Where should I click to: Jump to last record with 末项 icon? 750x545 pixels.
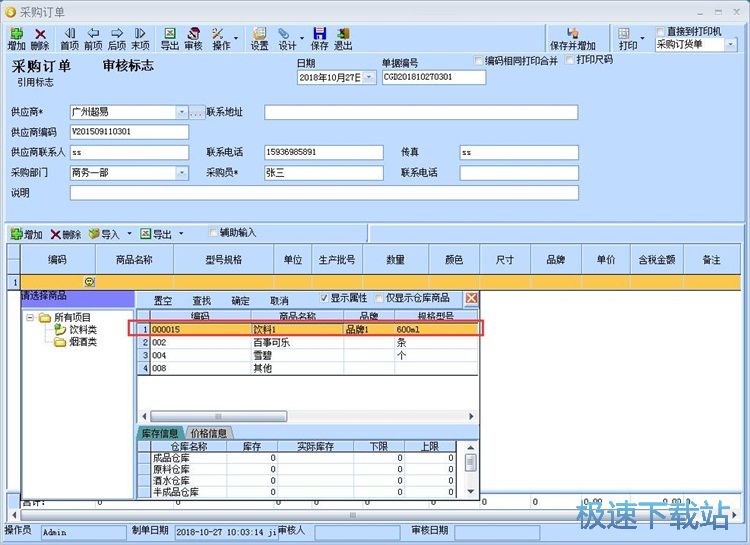tap(140, 33)
